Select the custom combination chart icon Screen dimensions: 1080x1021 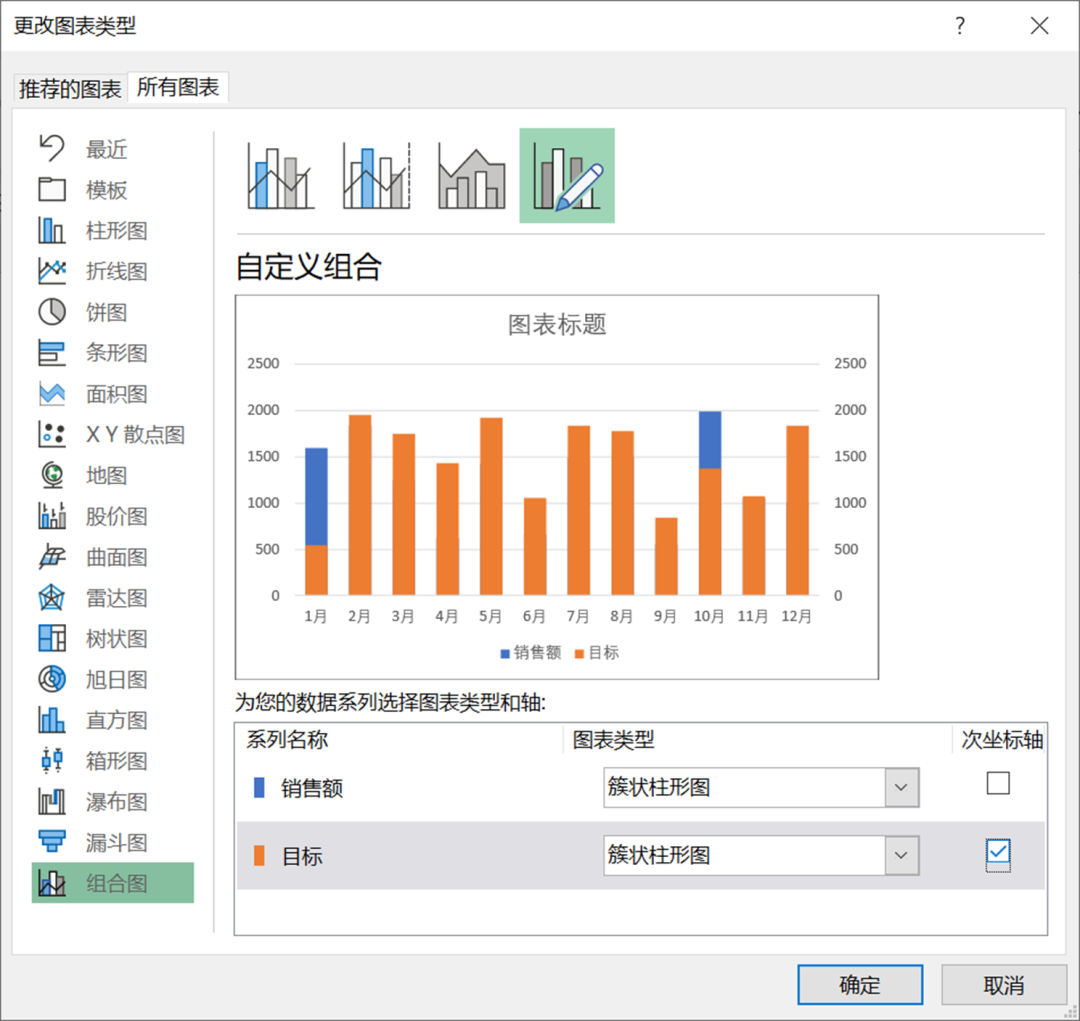pyautogui.click(x=567, y=176)
